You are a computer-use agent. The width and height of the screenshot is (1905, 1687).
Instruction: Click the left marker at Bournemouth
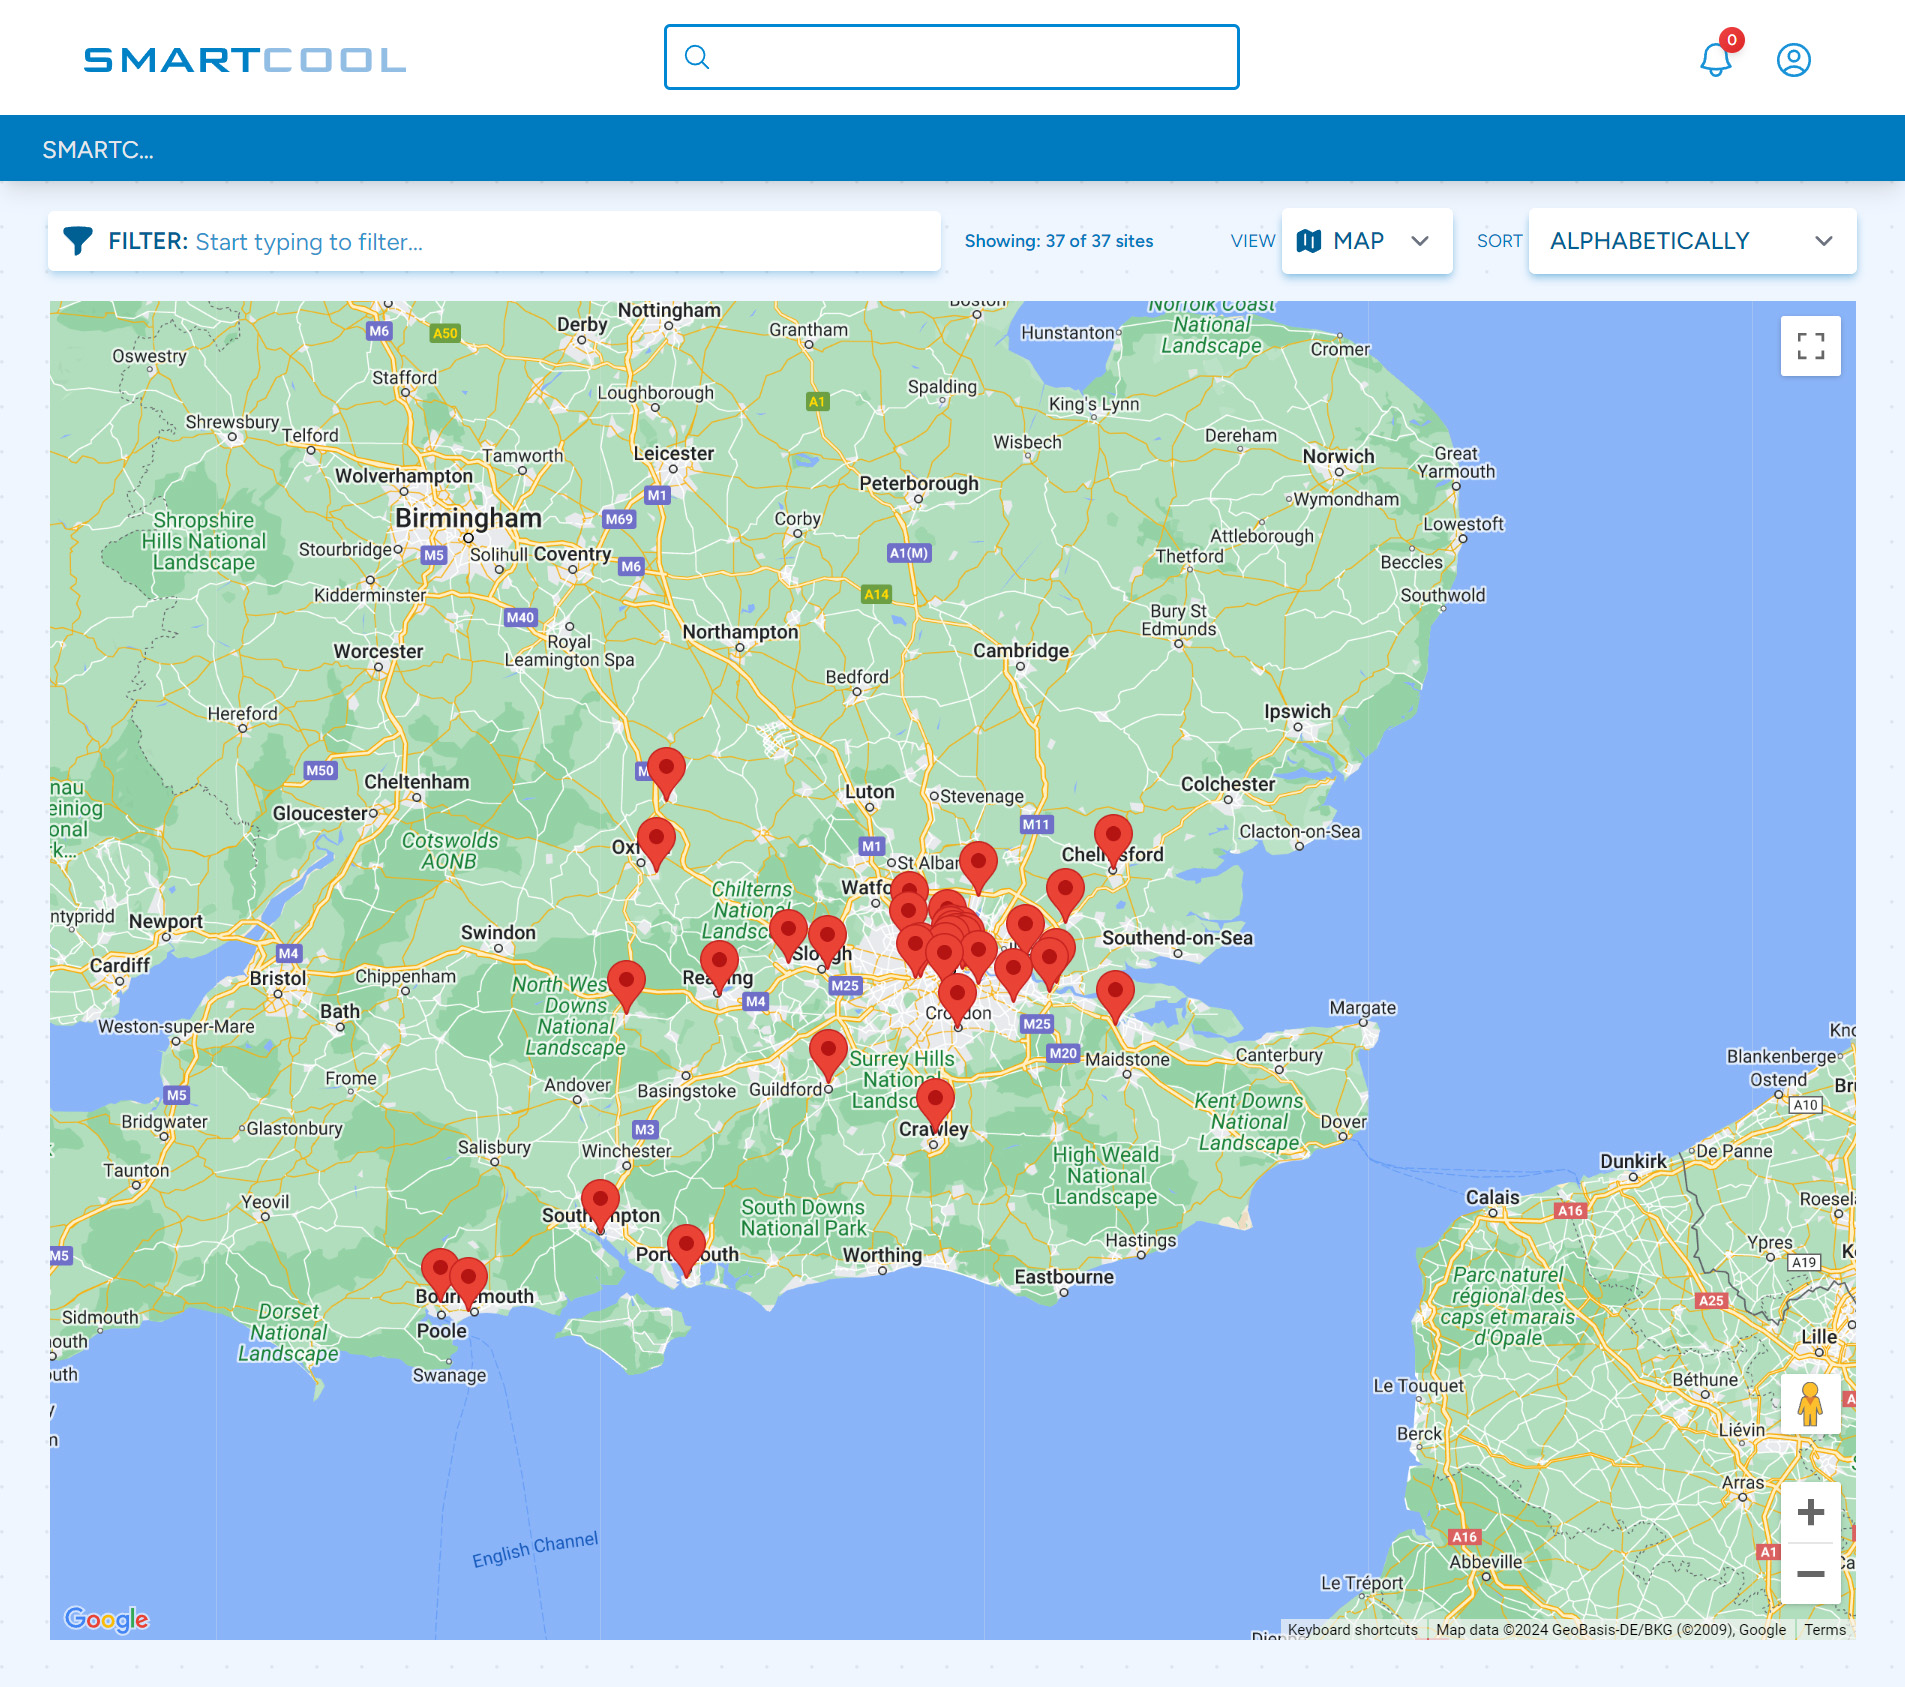tap(439, 1273)
